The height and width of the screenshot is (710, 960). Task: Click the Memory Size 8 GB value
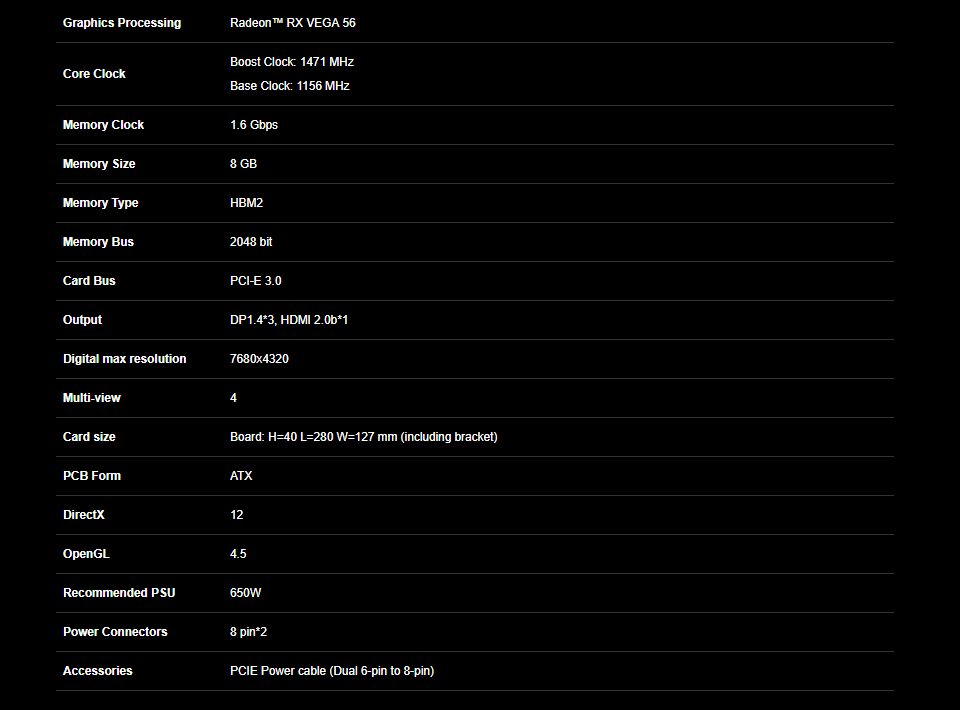[x=244, y=164]
